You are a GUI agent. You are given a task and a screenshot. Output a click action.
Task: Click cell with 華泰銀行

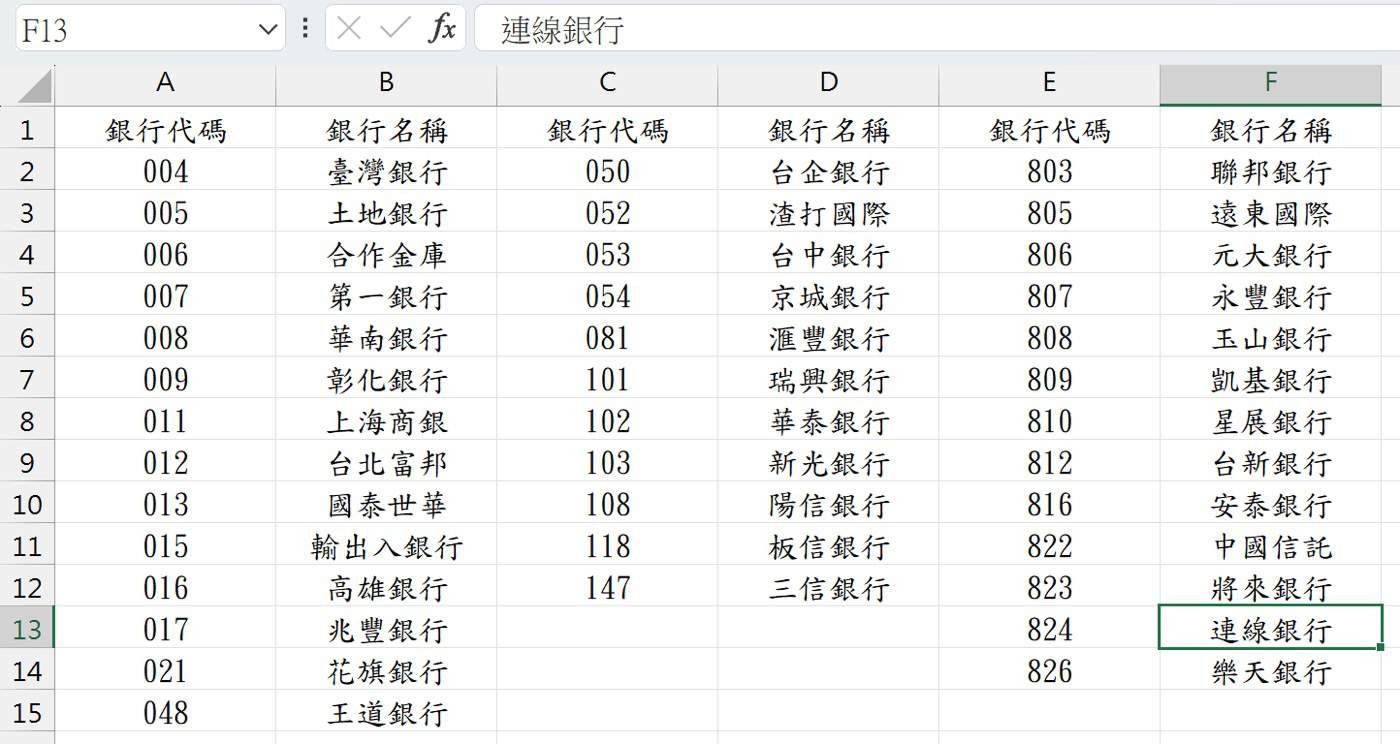pos(828,421)
